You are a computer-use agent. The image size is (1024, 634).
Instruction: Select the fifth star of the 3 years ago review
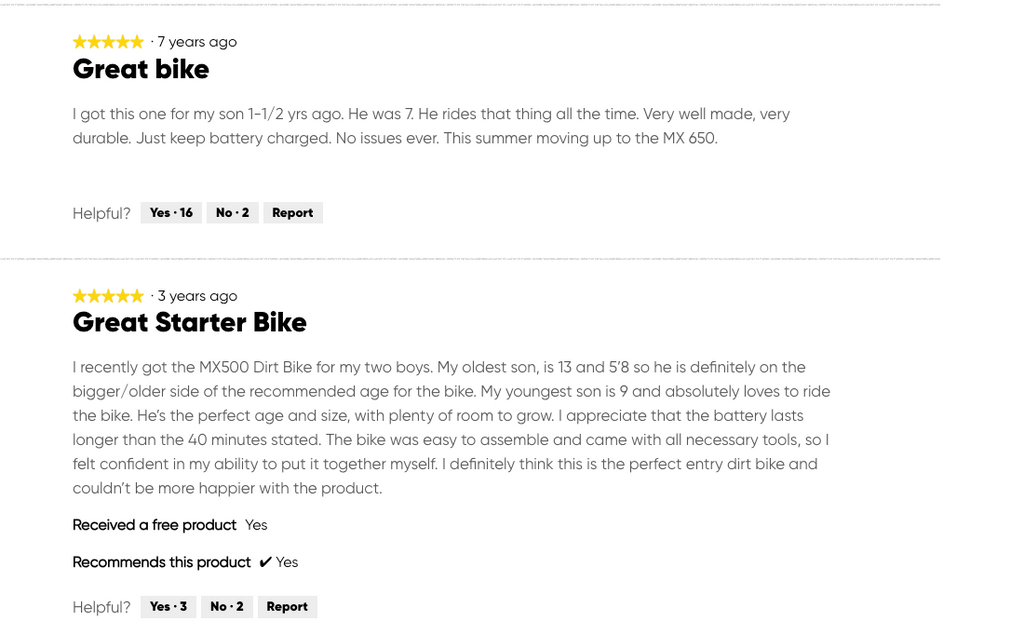(x=137, y=296)
